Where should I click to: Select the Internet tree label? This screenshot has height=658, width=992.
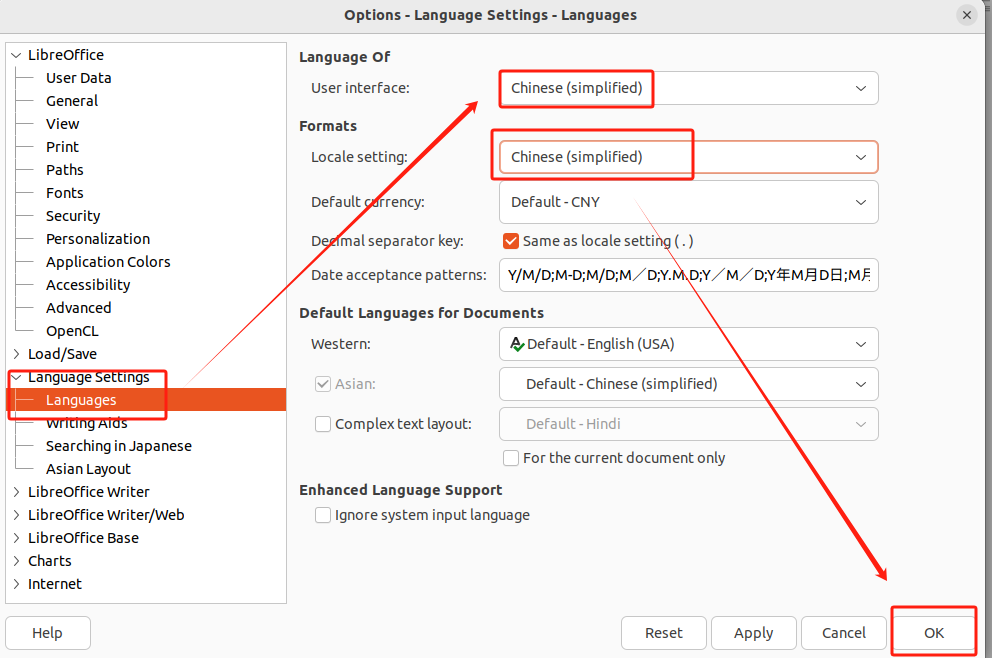tap(55, 584)
